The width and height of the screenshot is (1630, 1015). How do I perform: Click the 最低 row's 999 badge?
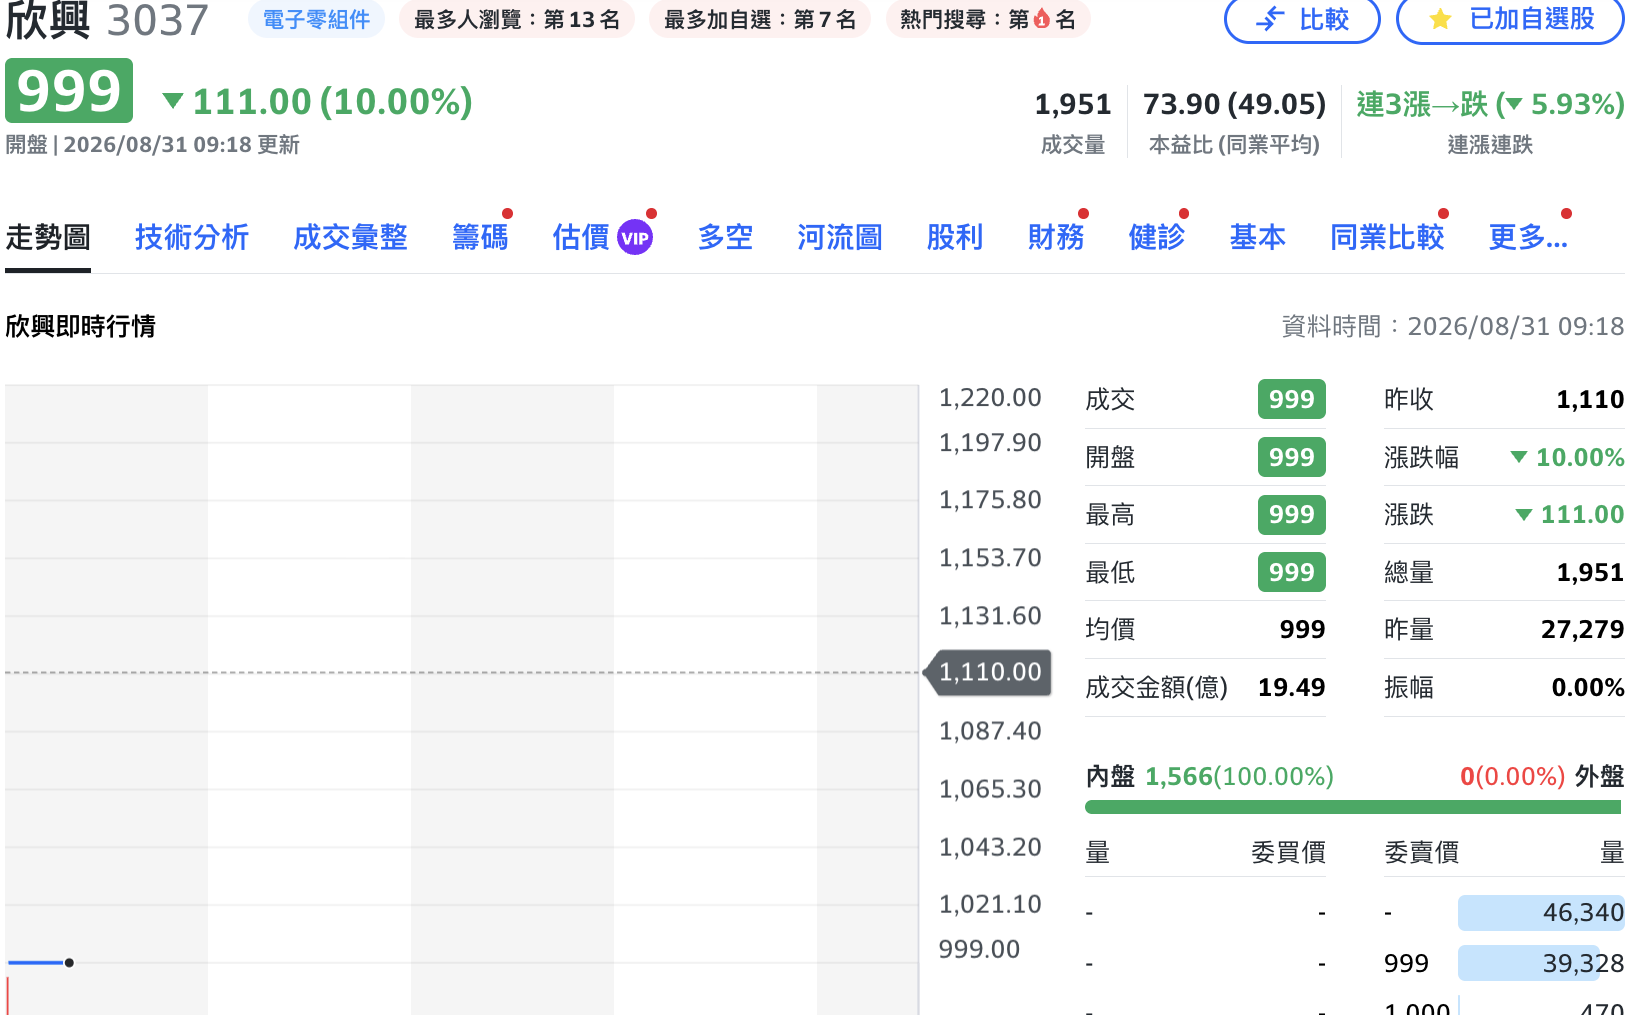pyautogui.click(x=1291, y=572)
